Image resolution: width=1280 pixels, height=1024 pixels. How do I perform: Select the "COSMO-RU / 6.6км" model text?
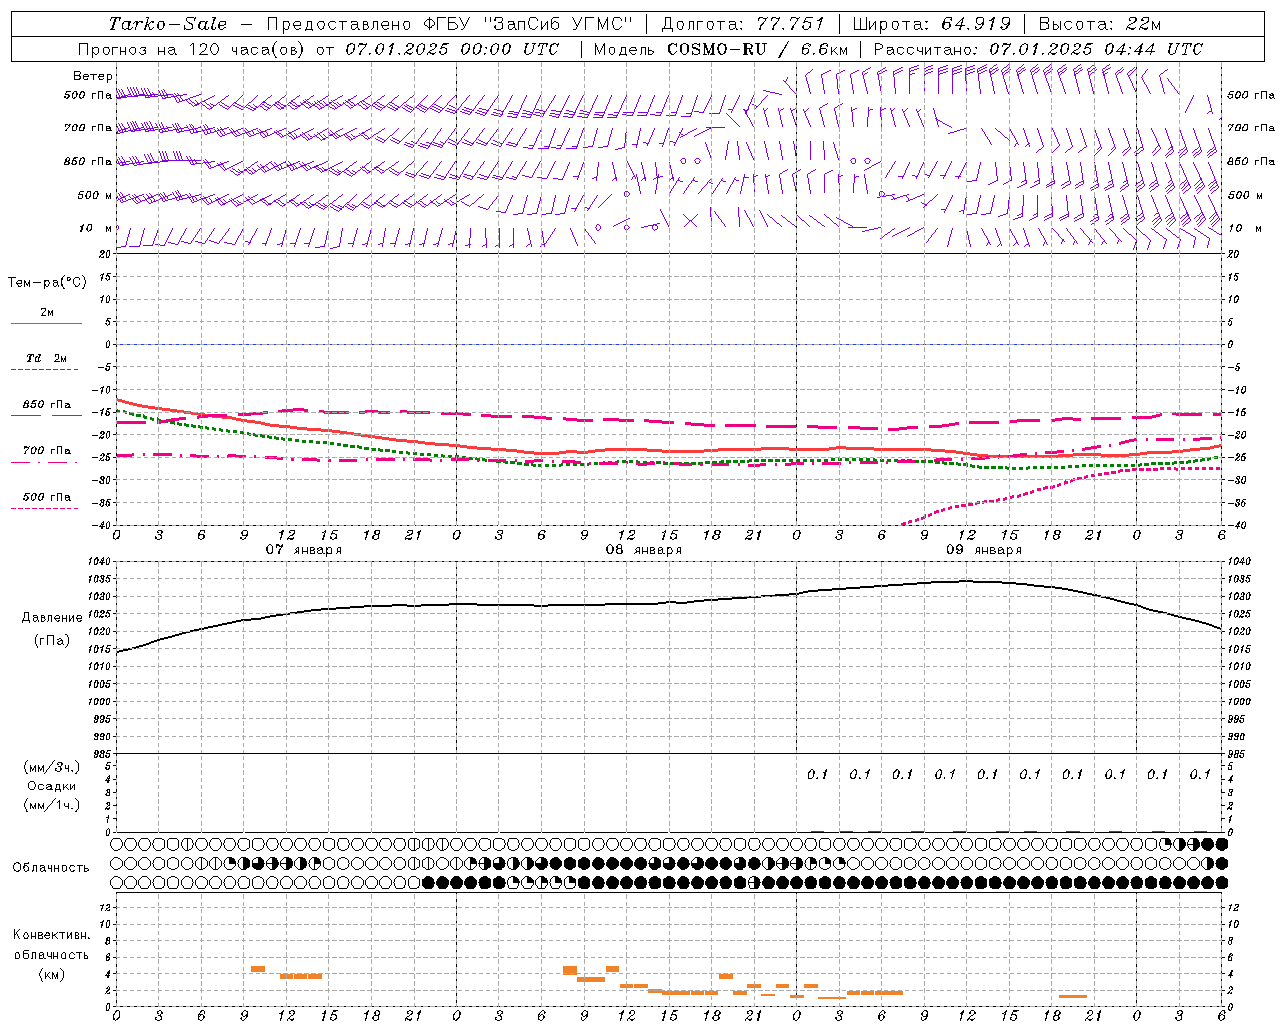pos(757,49)
